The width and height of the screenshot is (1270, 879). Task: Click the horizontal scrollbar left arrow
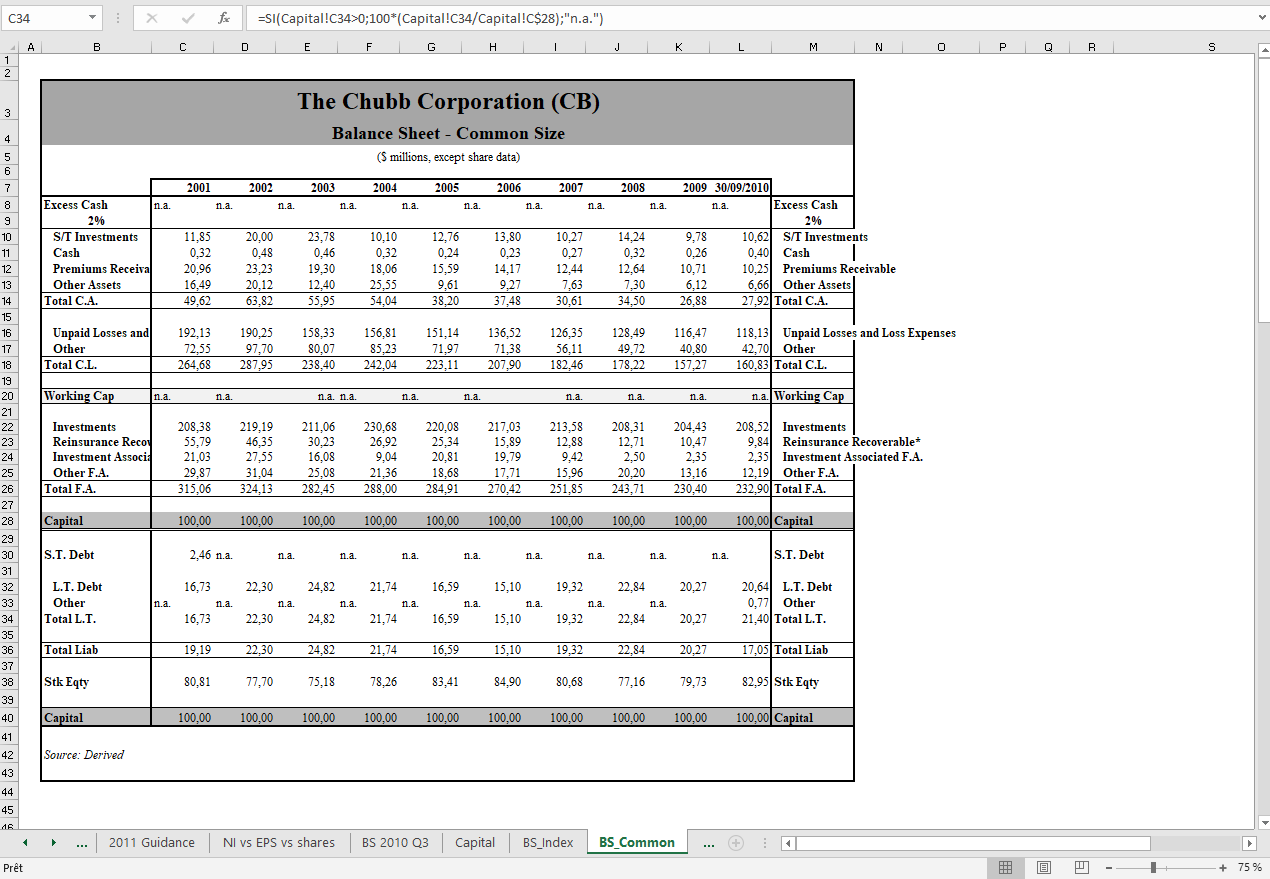788,843
